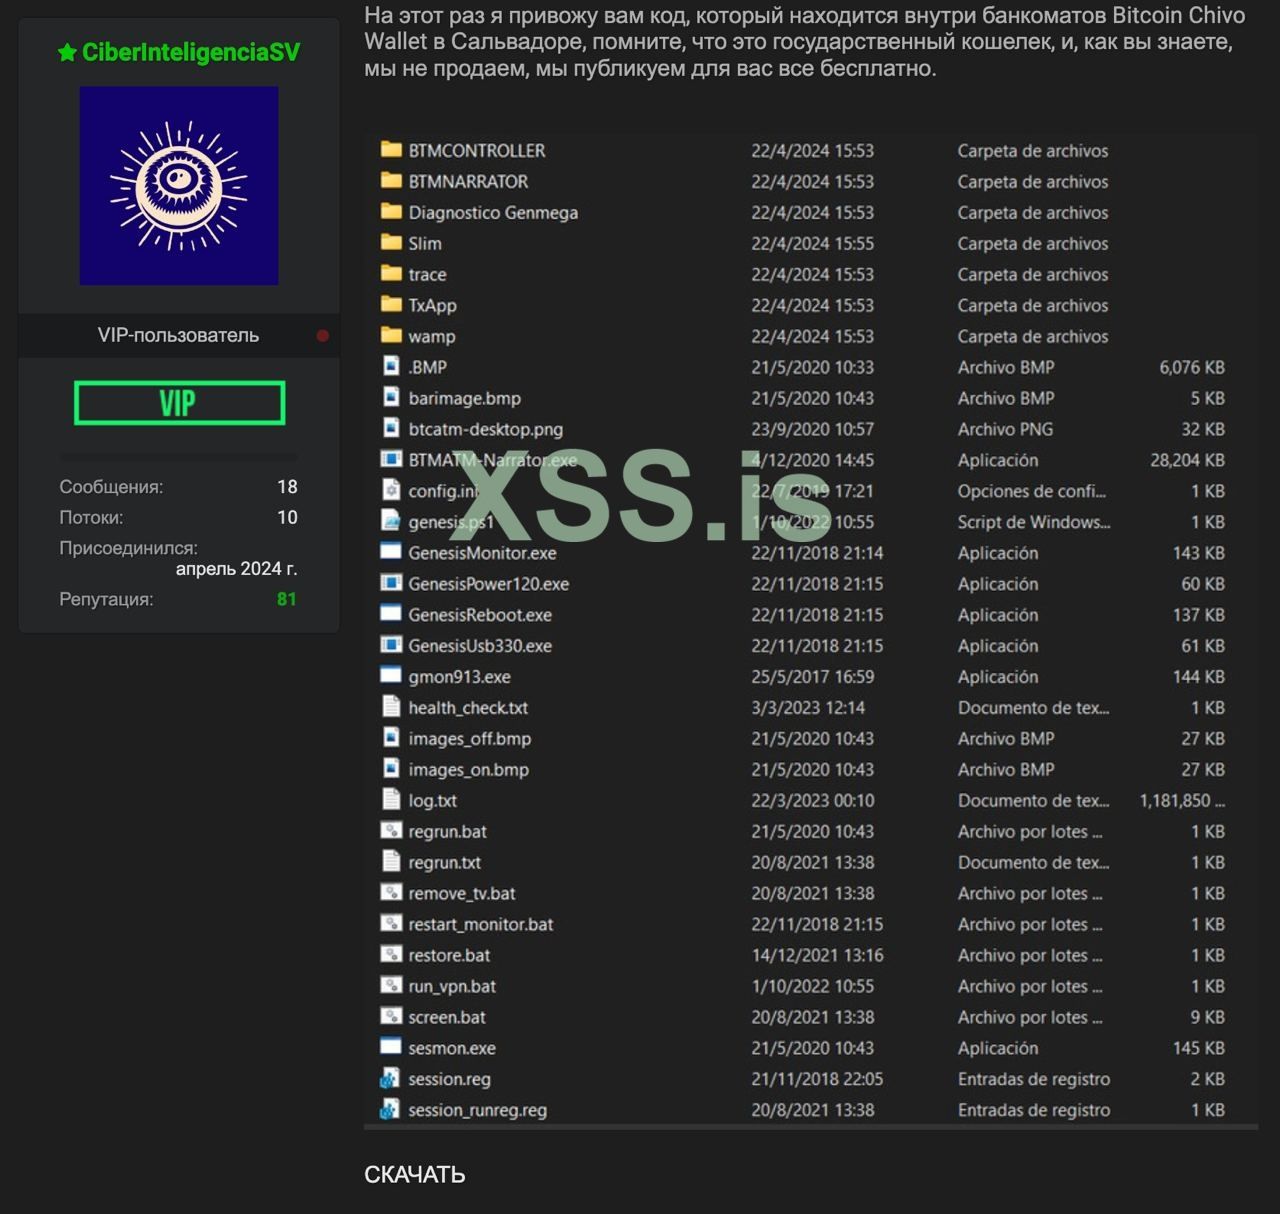Image resolution: width=1280 pixels, height=1214 pixels.
Task: Select the health_check.txt document icon
Action: pos(391,708)
